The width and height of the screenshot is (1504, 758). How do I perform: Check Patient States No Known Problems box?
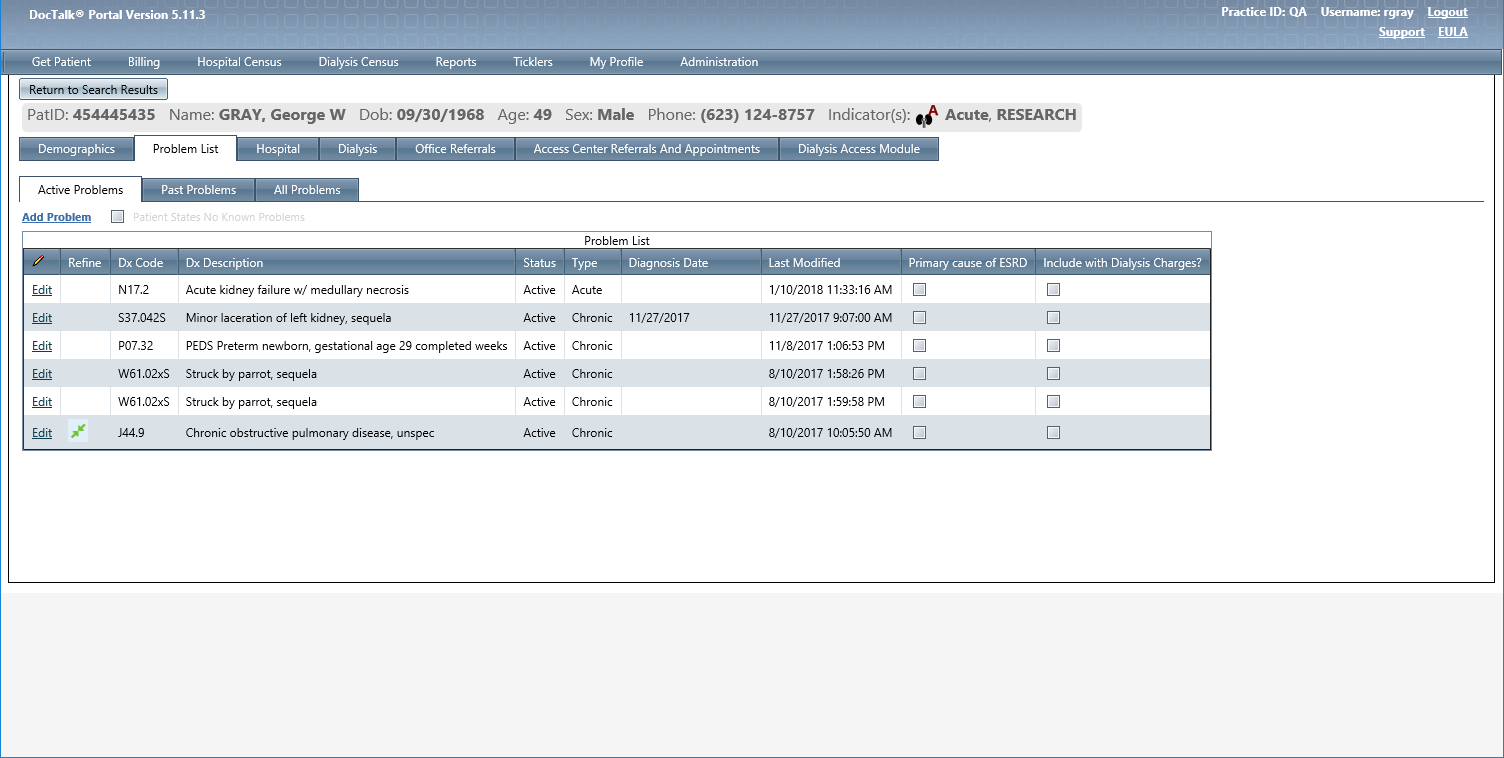118,216
